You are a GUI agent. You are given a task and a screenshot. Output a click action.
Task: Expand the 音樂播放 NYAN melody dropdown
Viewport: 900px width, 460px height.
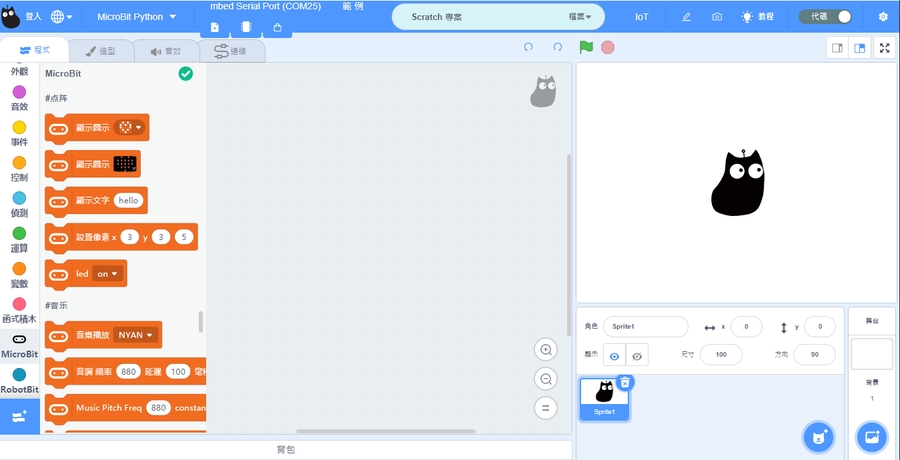pyautogui.click(x=136, y=335)
